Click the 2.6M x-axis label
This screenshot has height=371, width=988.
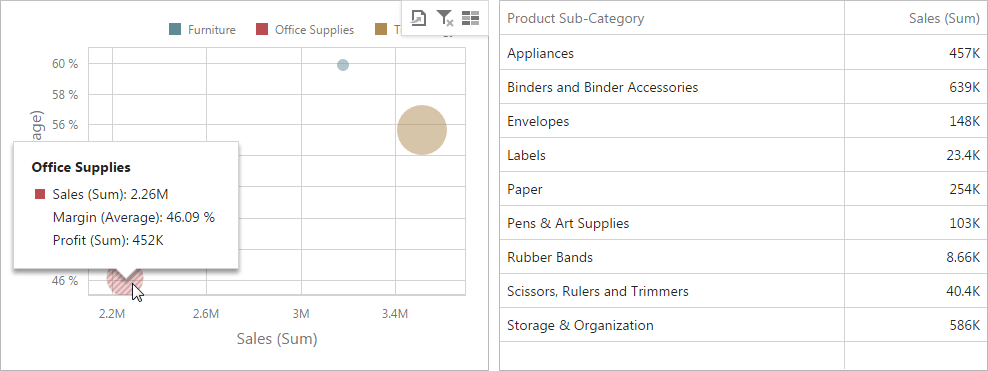(x=206, y=314)
